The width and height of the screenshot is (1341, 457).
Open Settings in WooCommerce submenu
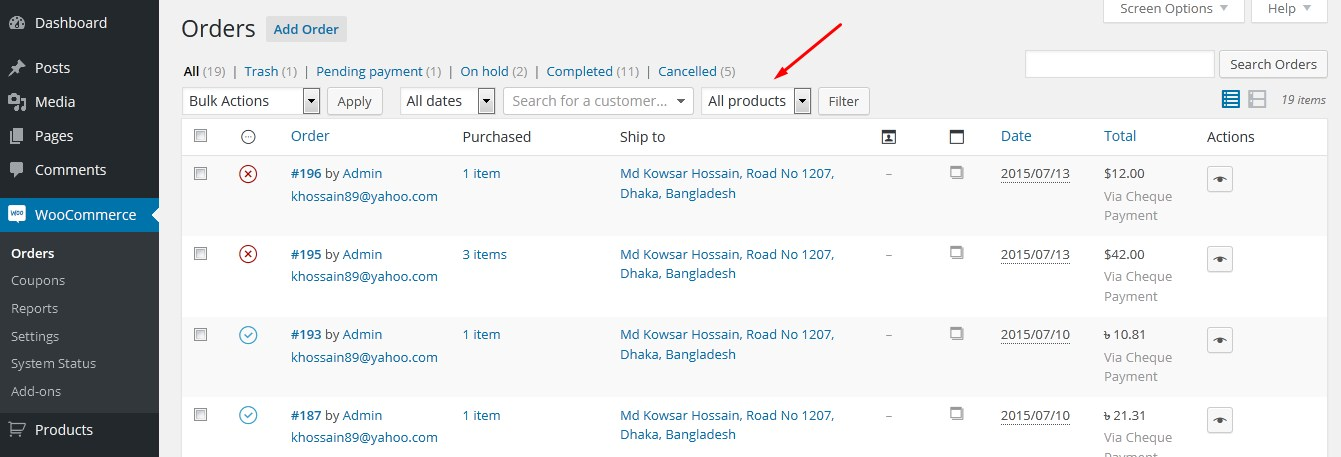pyautogui.click(x=35, y=336)
